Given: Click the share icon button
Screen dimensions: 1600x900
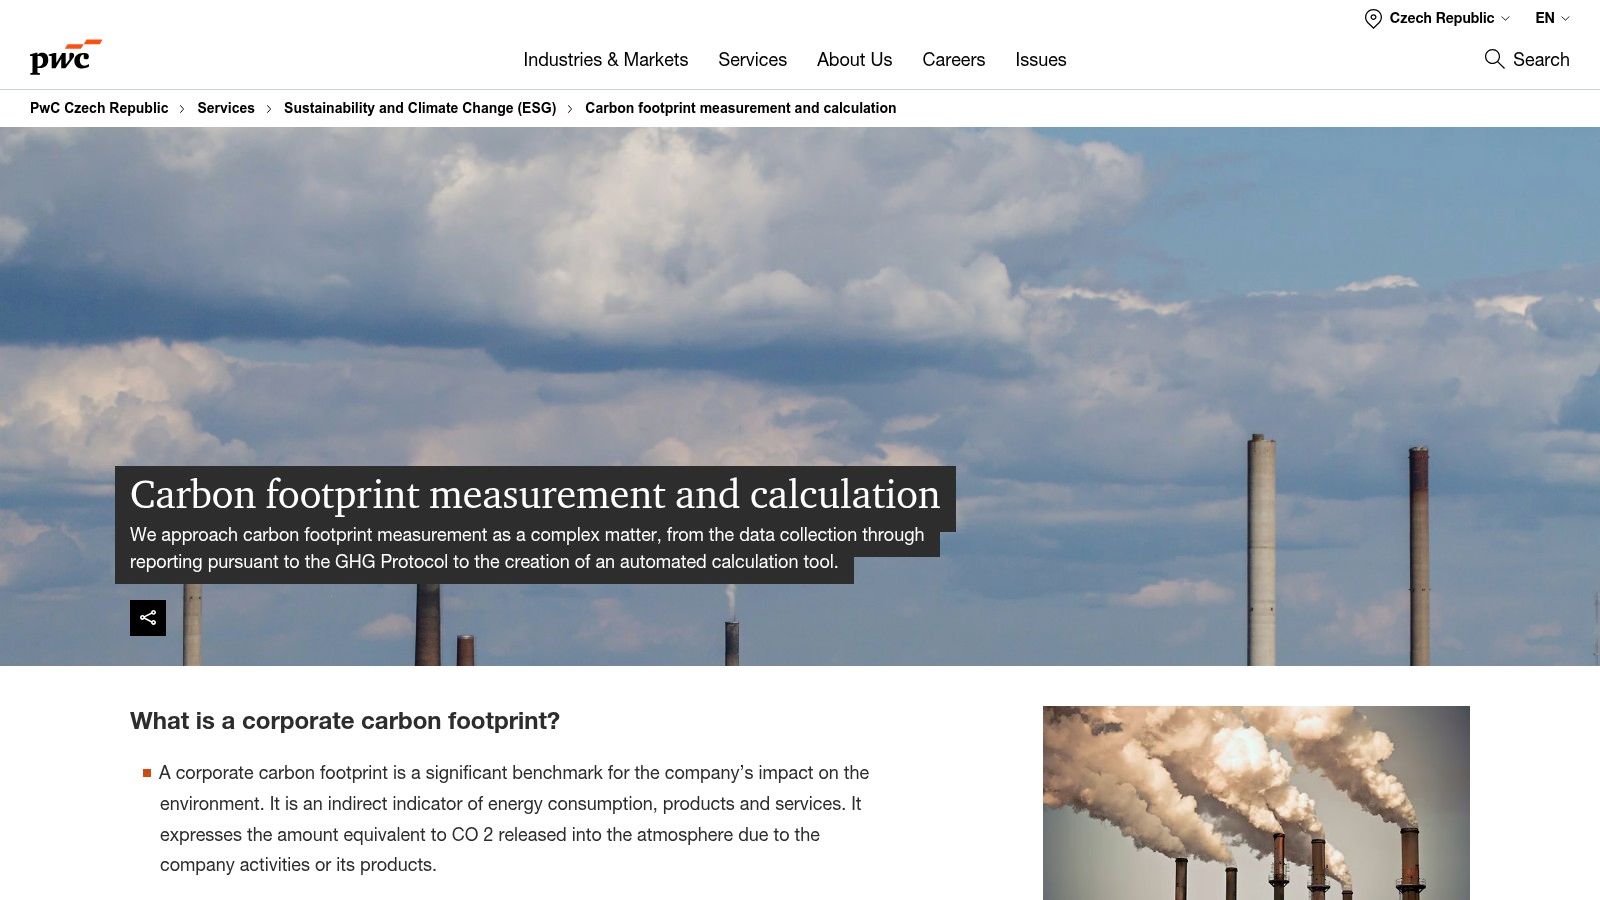Looking at the screenshot, I should coord(148,618).
